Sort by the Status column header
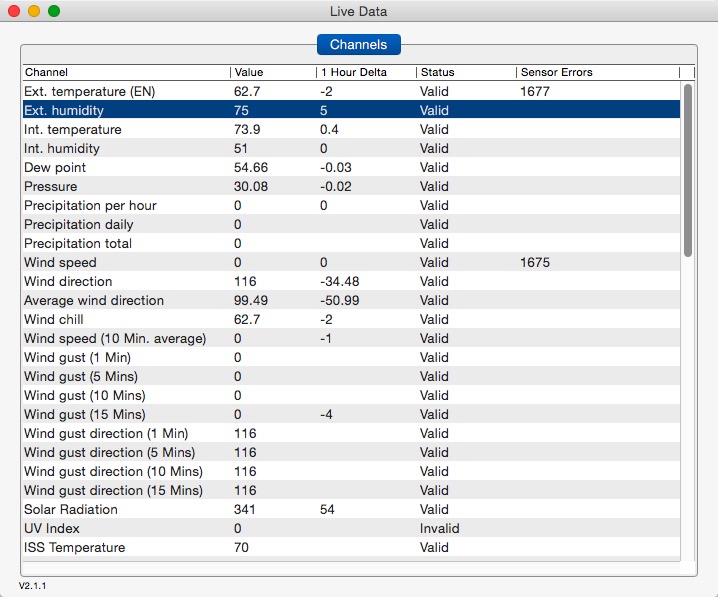Screen dimensions: 718x597 pyautogui.click(x=466, y=72)
